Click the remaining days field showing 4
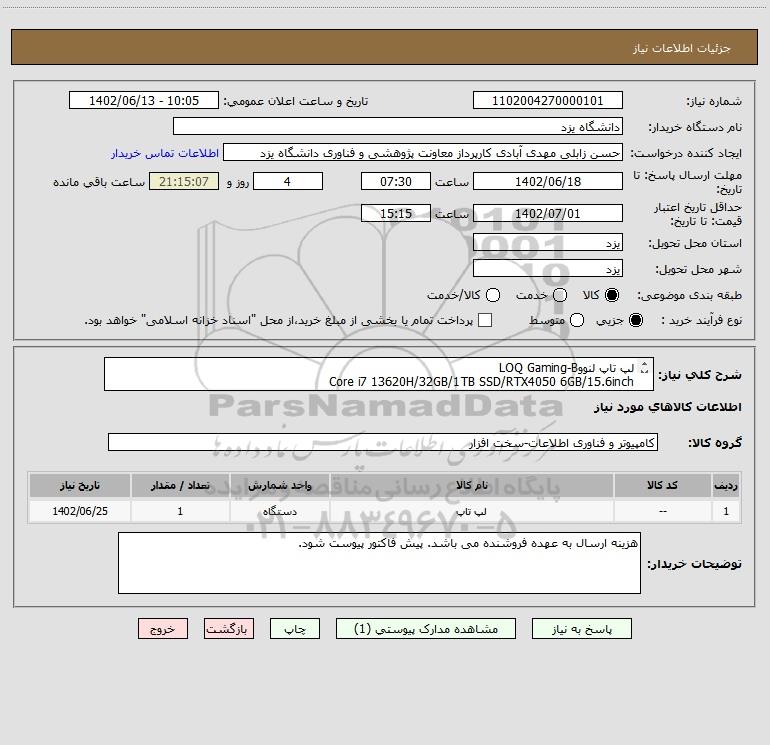This screenshot has height=745, width=770. (x=288, y=181)
